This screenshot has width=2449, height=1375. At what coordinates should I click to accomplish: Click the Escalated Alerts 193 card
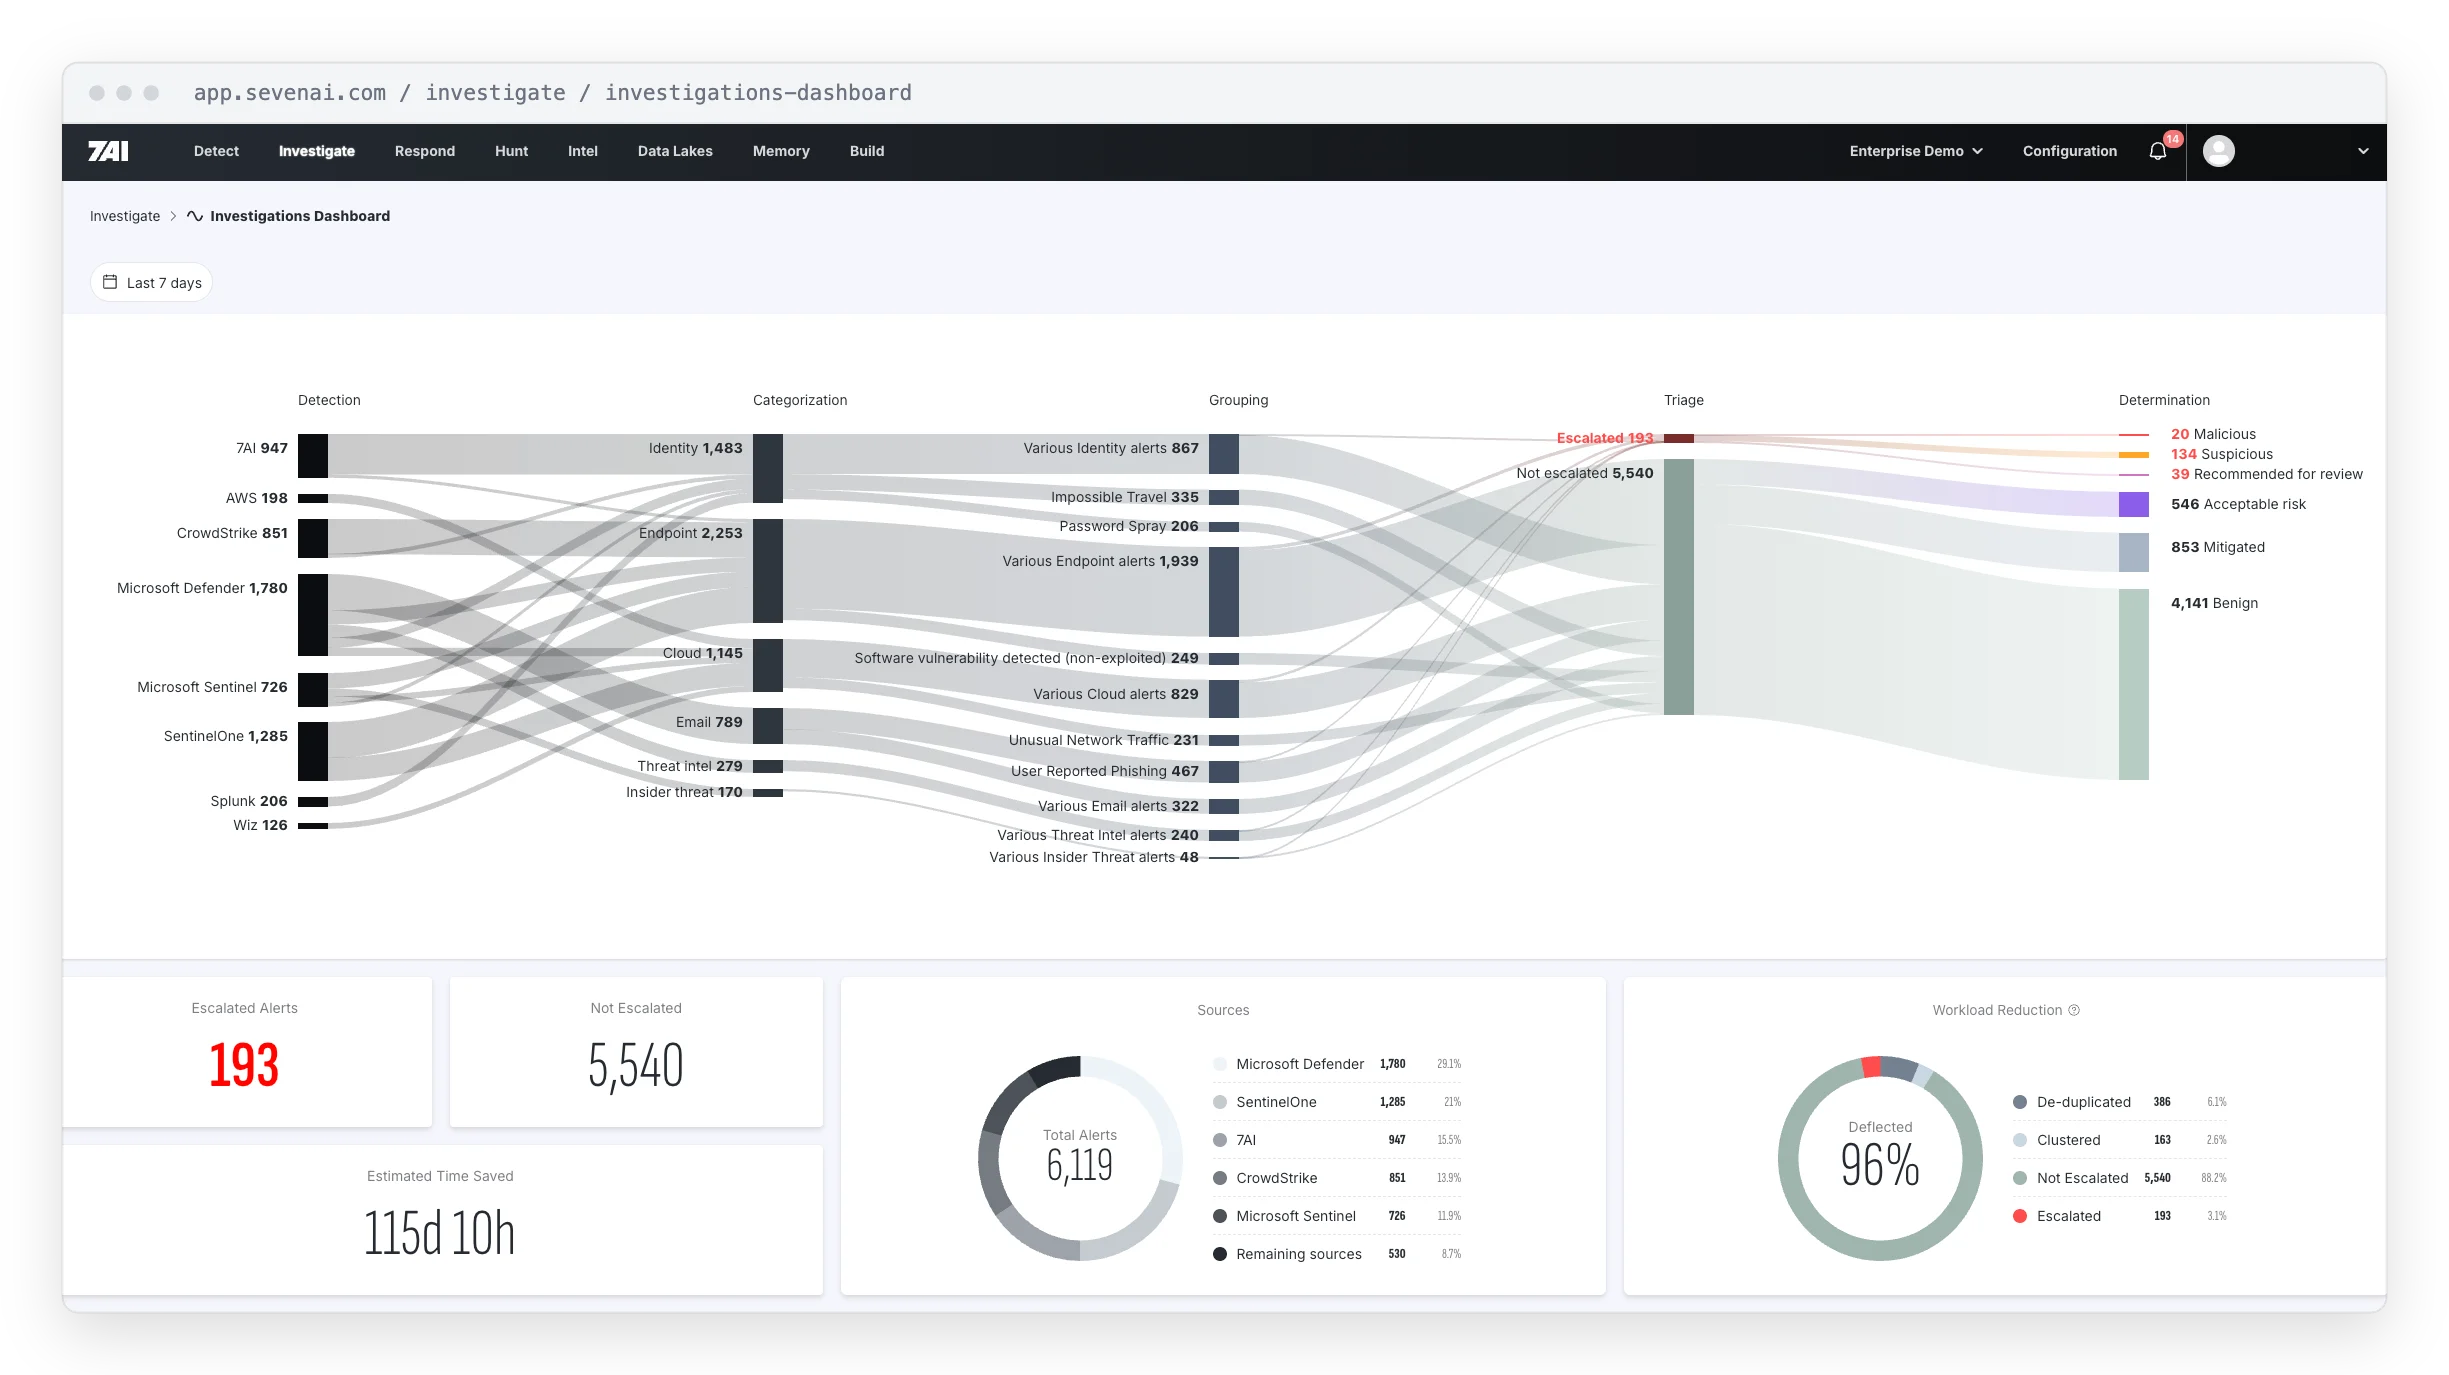[246, 1051]
